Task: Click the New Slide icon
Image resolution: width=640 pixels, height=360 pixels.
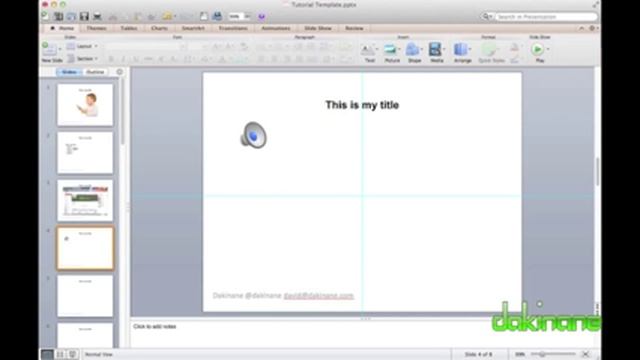Action: coord(49,49)
